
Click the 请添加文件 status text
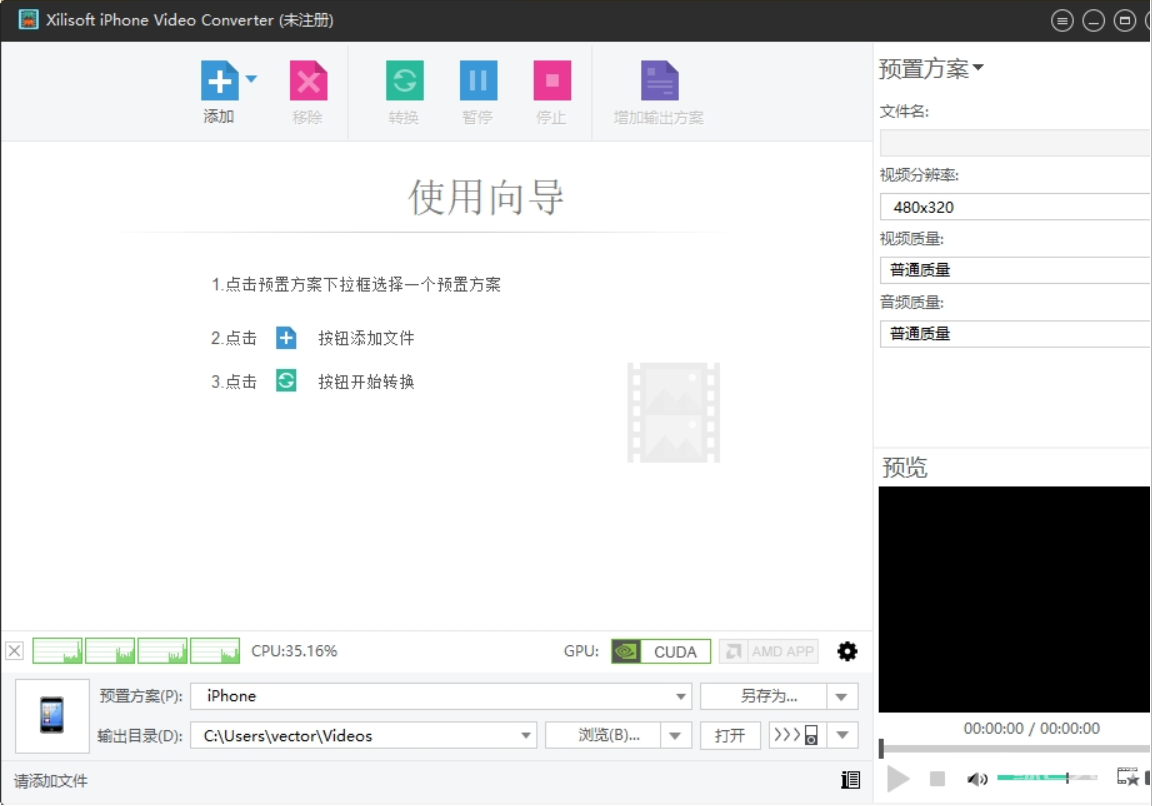click(51, 781)
